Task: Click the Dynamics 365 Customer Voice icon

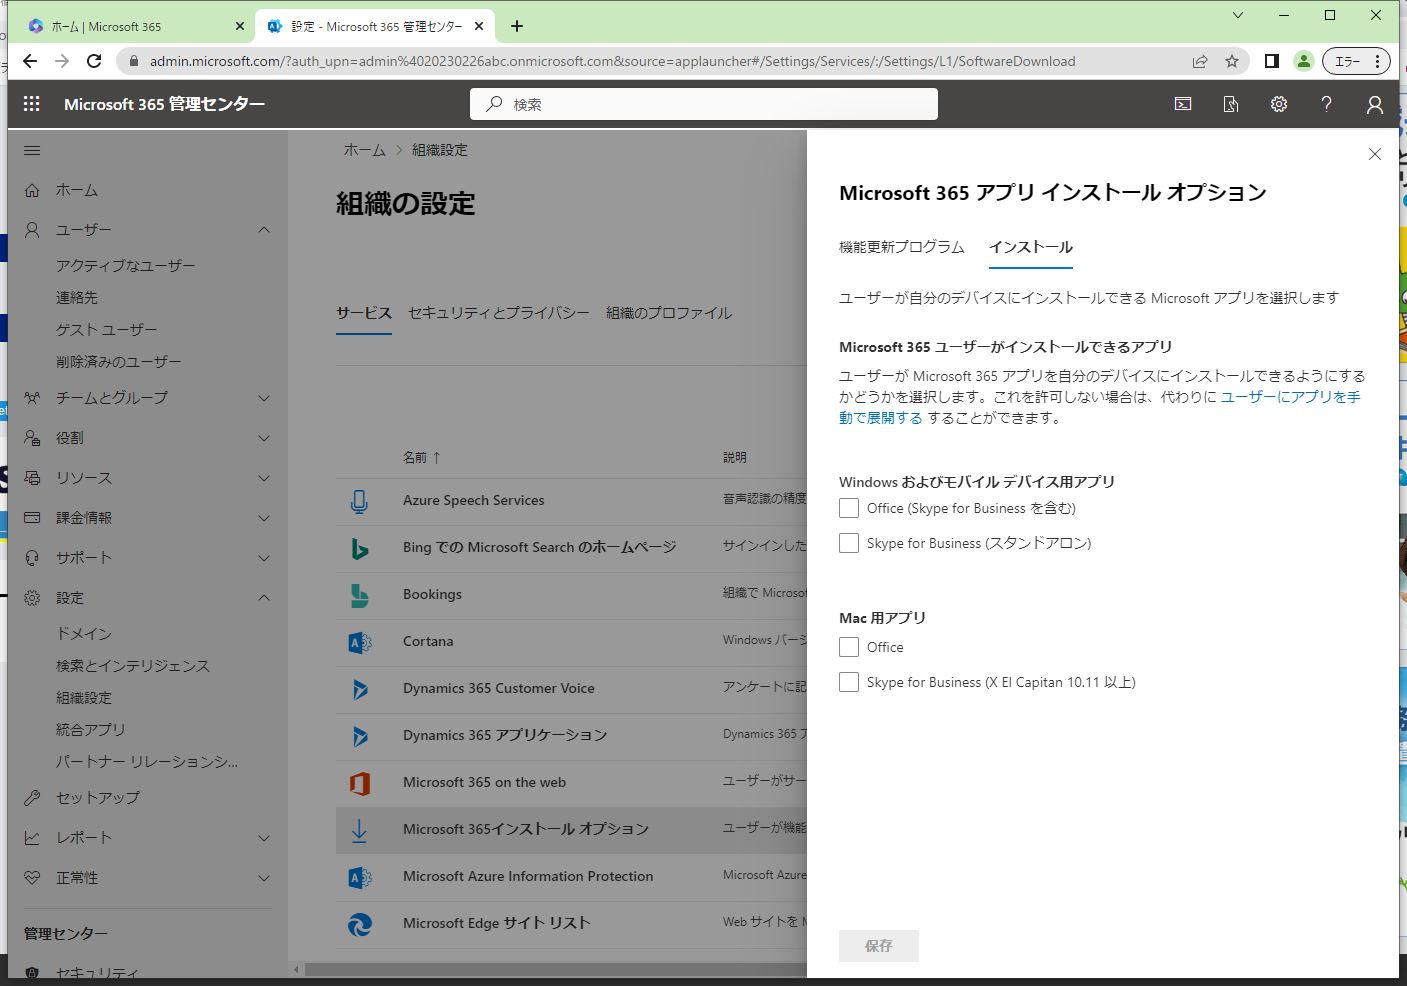Action: click(359, 689)
